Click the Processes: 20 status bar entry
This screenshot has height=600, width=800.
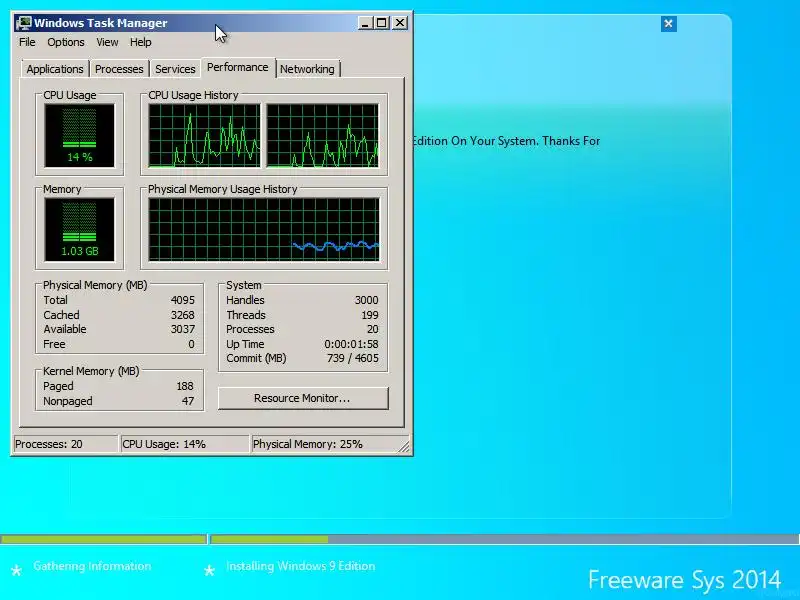[x=65, y=444]
